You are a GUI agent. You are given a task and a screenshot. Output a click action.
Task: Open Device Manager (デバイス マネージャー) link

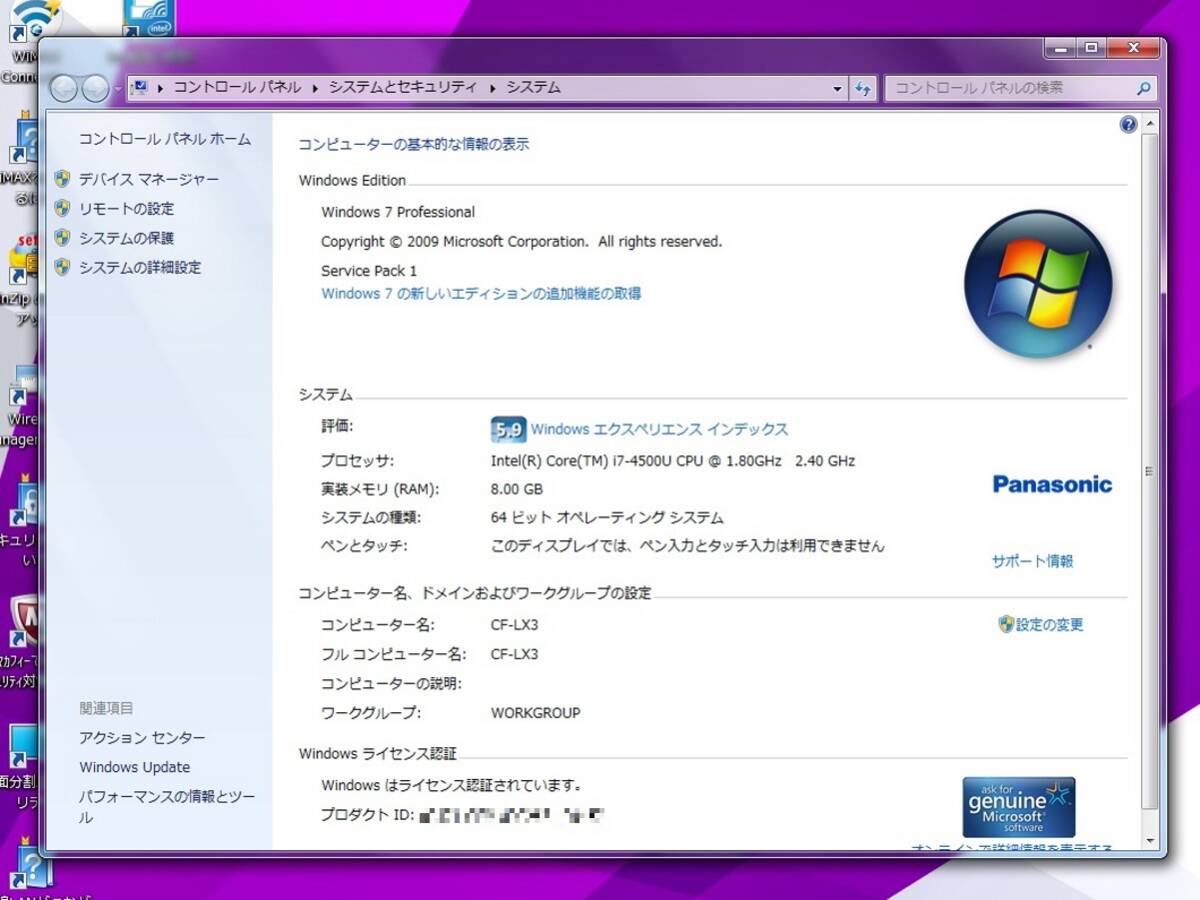click(x=149, y=179)
